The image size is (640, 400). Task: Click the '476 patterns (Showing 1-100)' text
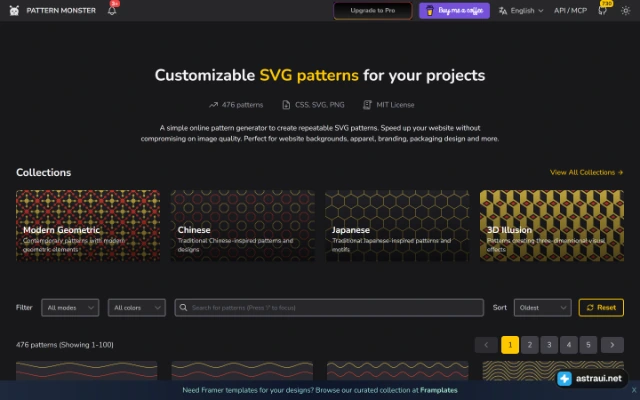pyautogui.click(x=65, y=345)
